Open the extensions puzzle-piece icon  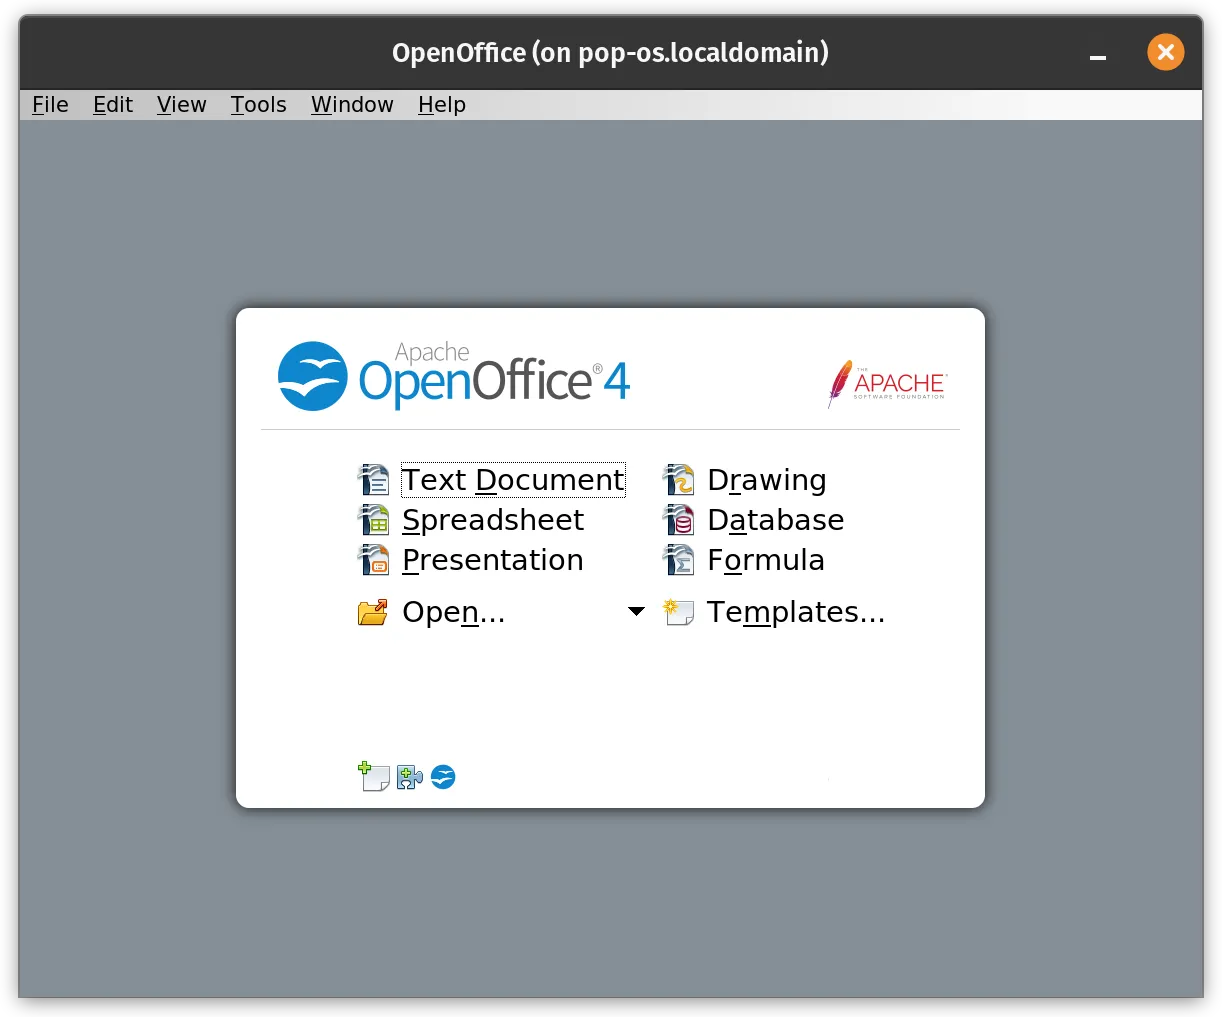click(x=409, y=777)
